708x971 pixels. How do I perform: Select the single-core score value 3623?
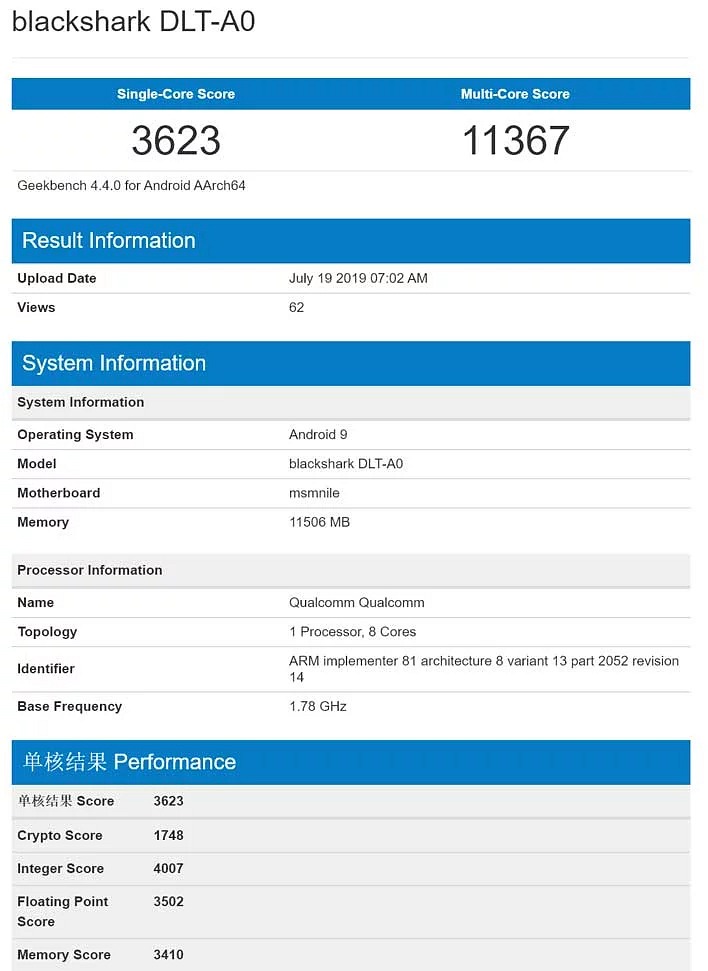176,140
